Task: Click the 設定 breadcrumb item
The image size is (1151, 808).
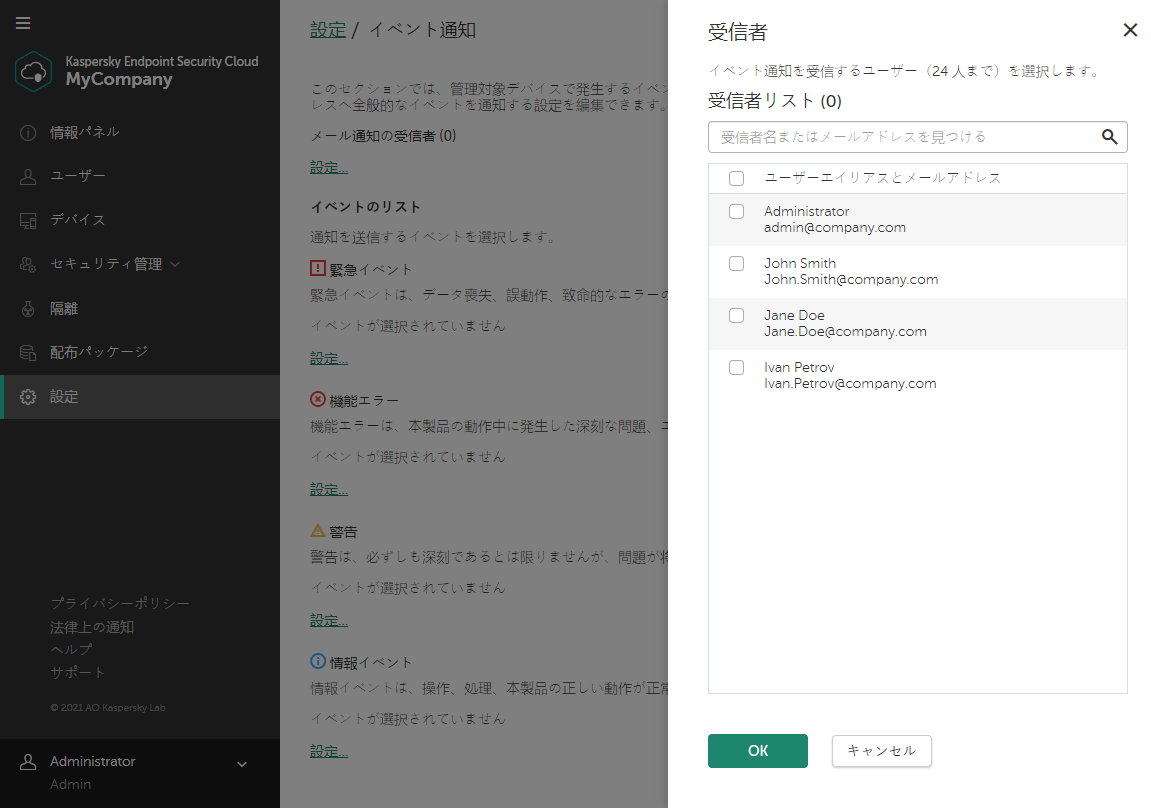Action: coord(328,30)
